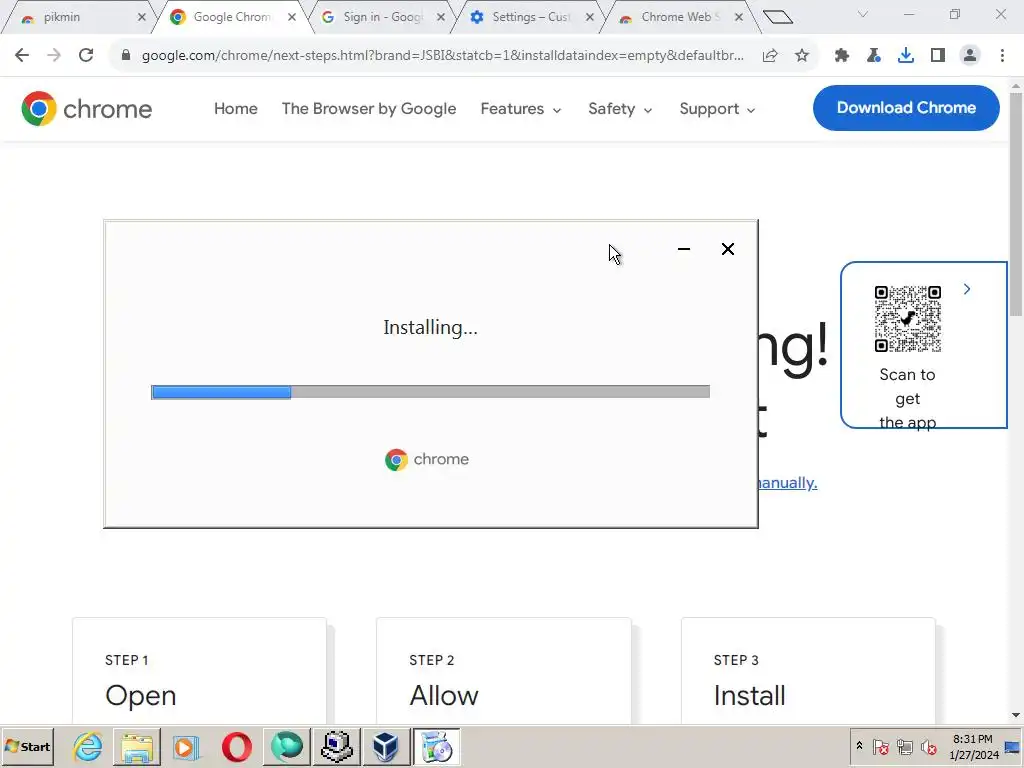Switch to the Sign in - Google tab

click(382, 17)
